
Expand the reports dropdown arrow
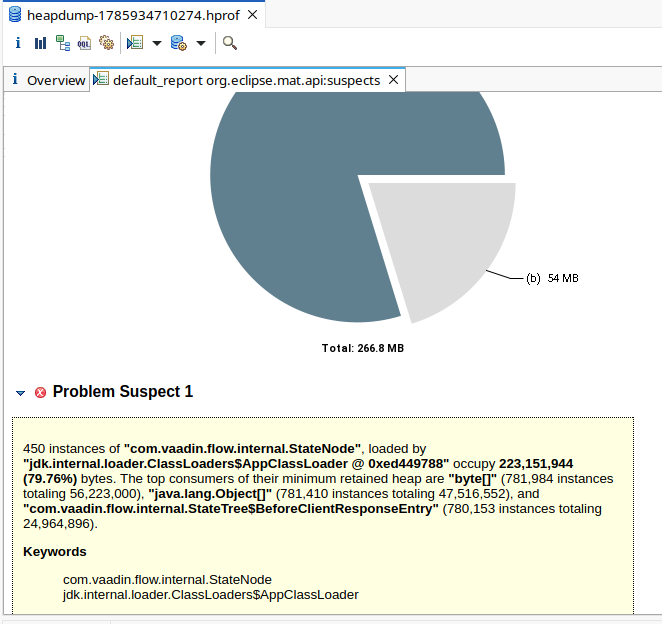click(157, 43)
